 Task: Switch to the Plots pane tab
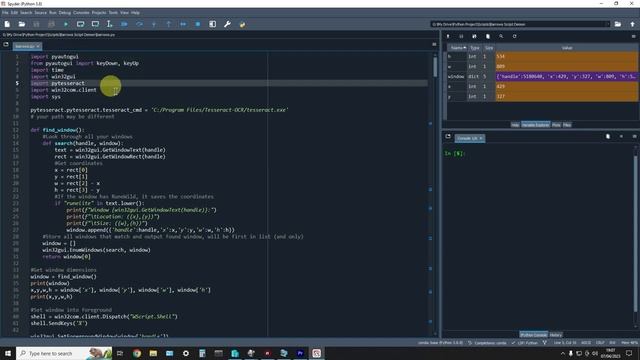pyautogui.click(x=556, y=125)
